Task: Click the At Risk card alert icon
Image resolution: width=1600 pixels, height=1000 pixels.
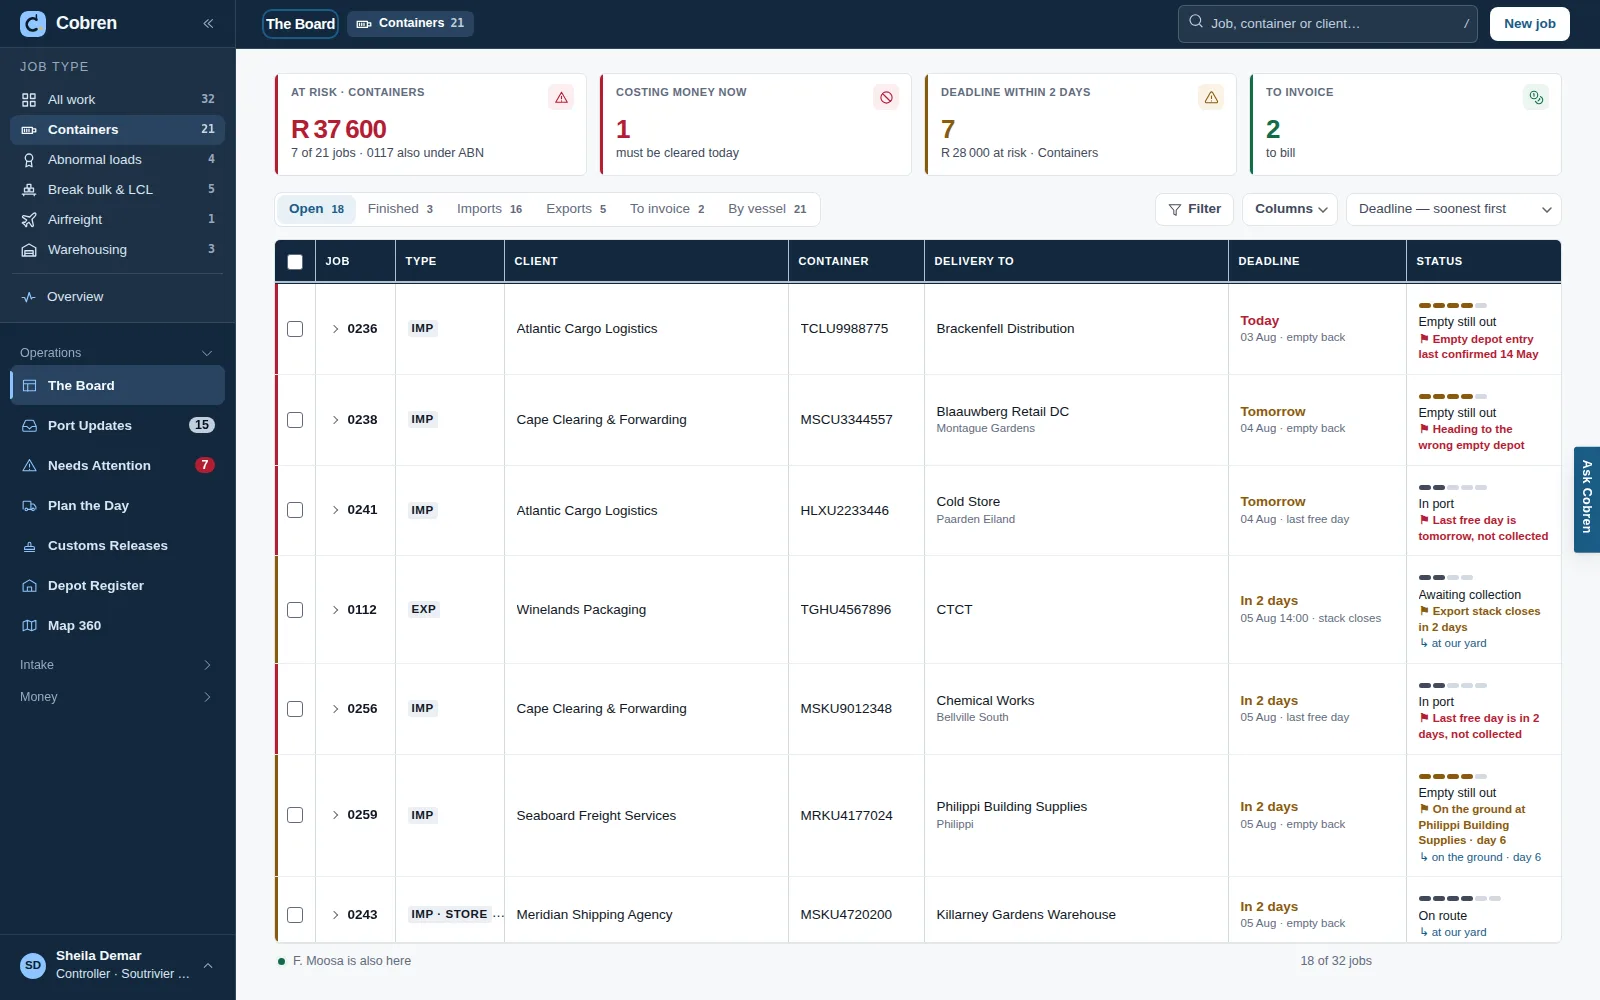Action: pyautogui.click(x=561, y=98)
